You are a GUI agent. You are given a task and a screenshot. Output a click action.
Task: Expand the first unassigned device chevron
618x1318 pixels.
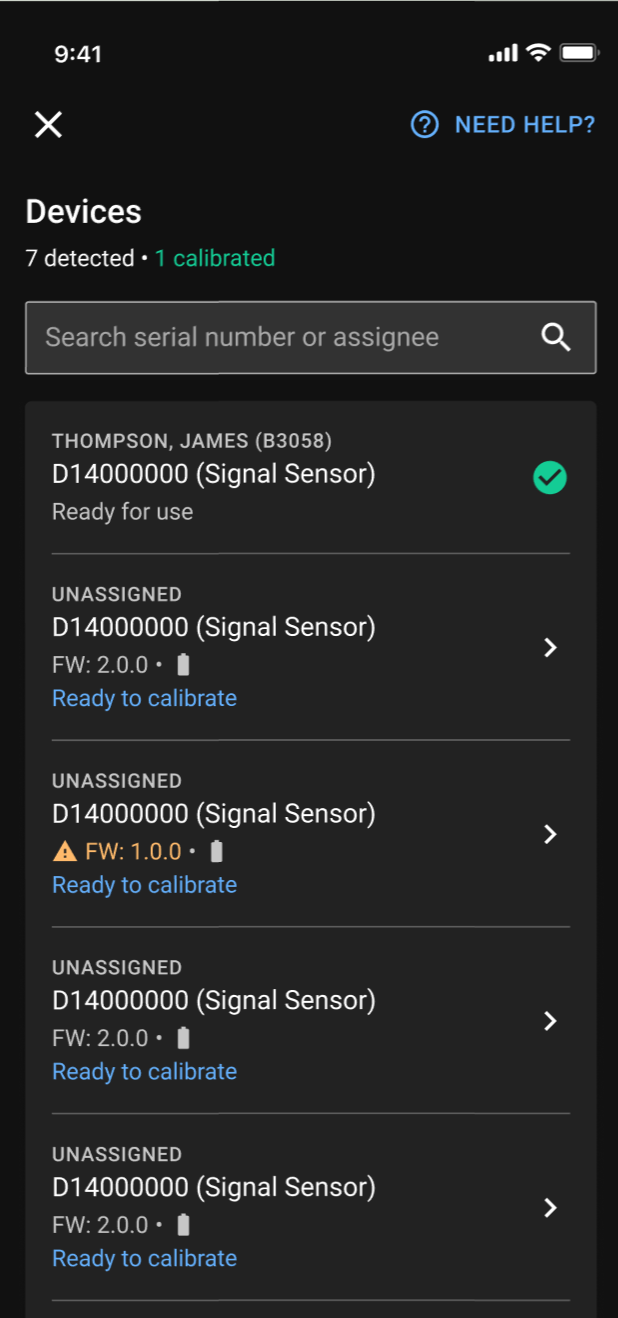pos(550,648)
